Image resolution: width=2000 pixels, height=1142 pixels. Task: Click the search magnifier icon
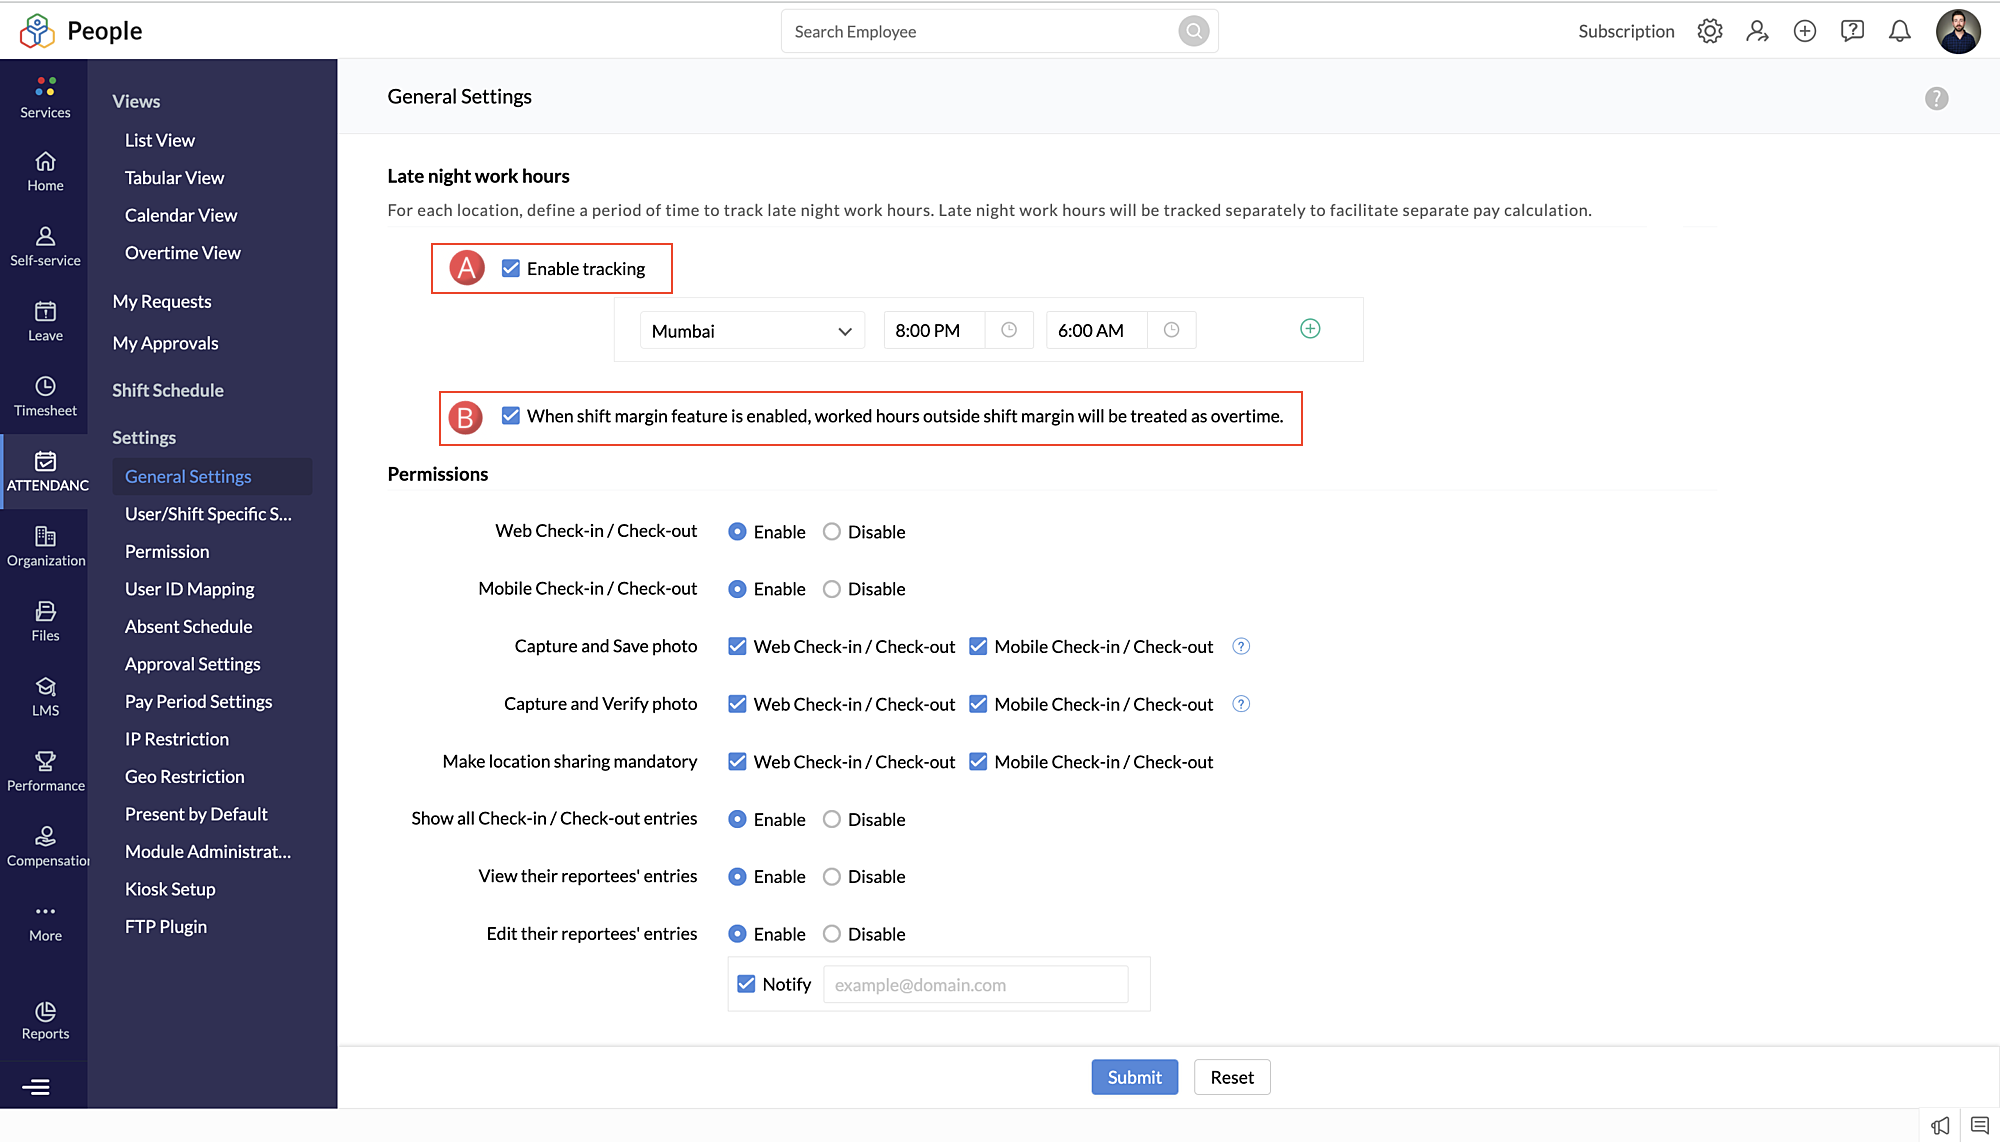coord(1193,31)
